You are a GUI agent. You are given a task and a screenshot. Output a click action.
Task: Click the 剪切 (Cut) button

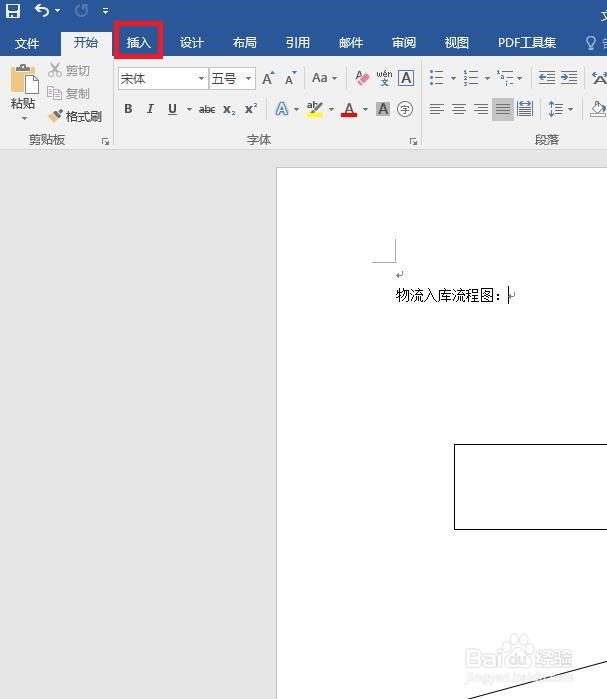(69, 70)
